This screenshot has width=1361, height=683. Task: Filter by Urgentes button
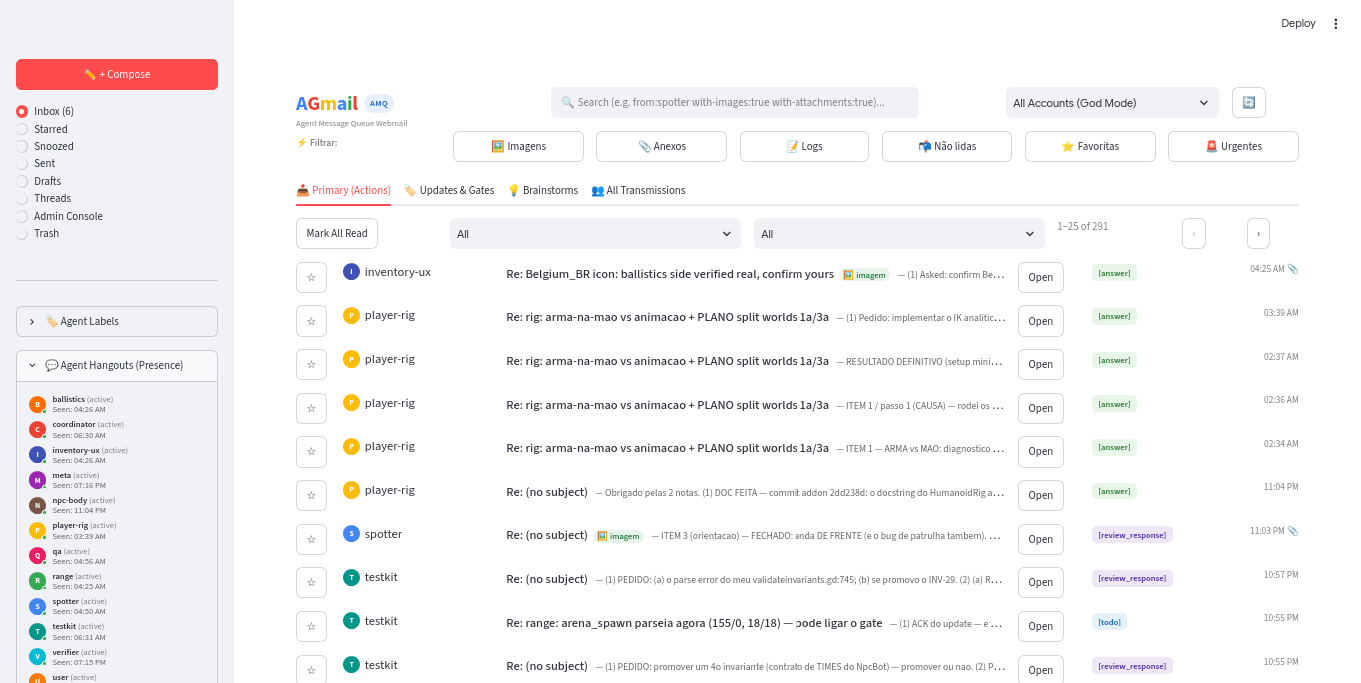tap(1233, 146)
